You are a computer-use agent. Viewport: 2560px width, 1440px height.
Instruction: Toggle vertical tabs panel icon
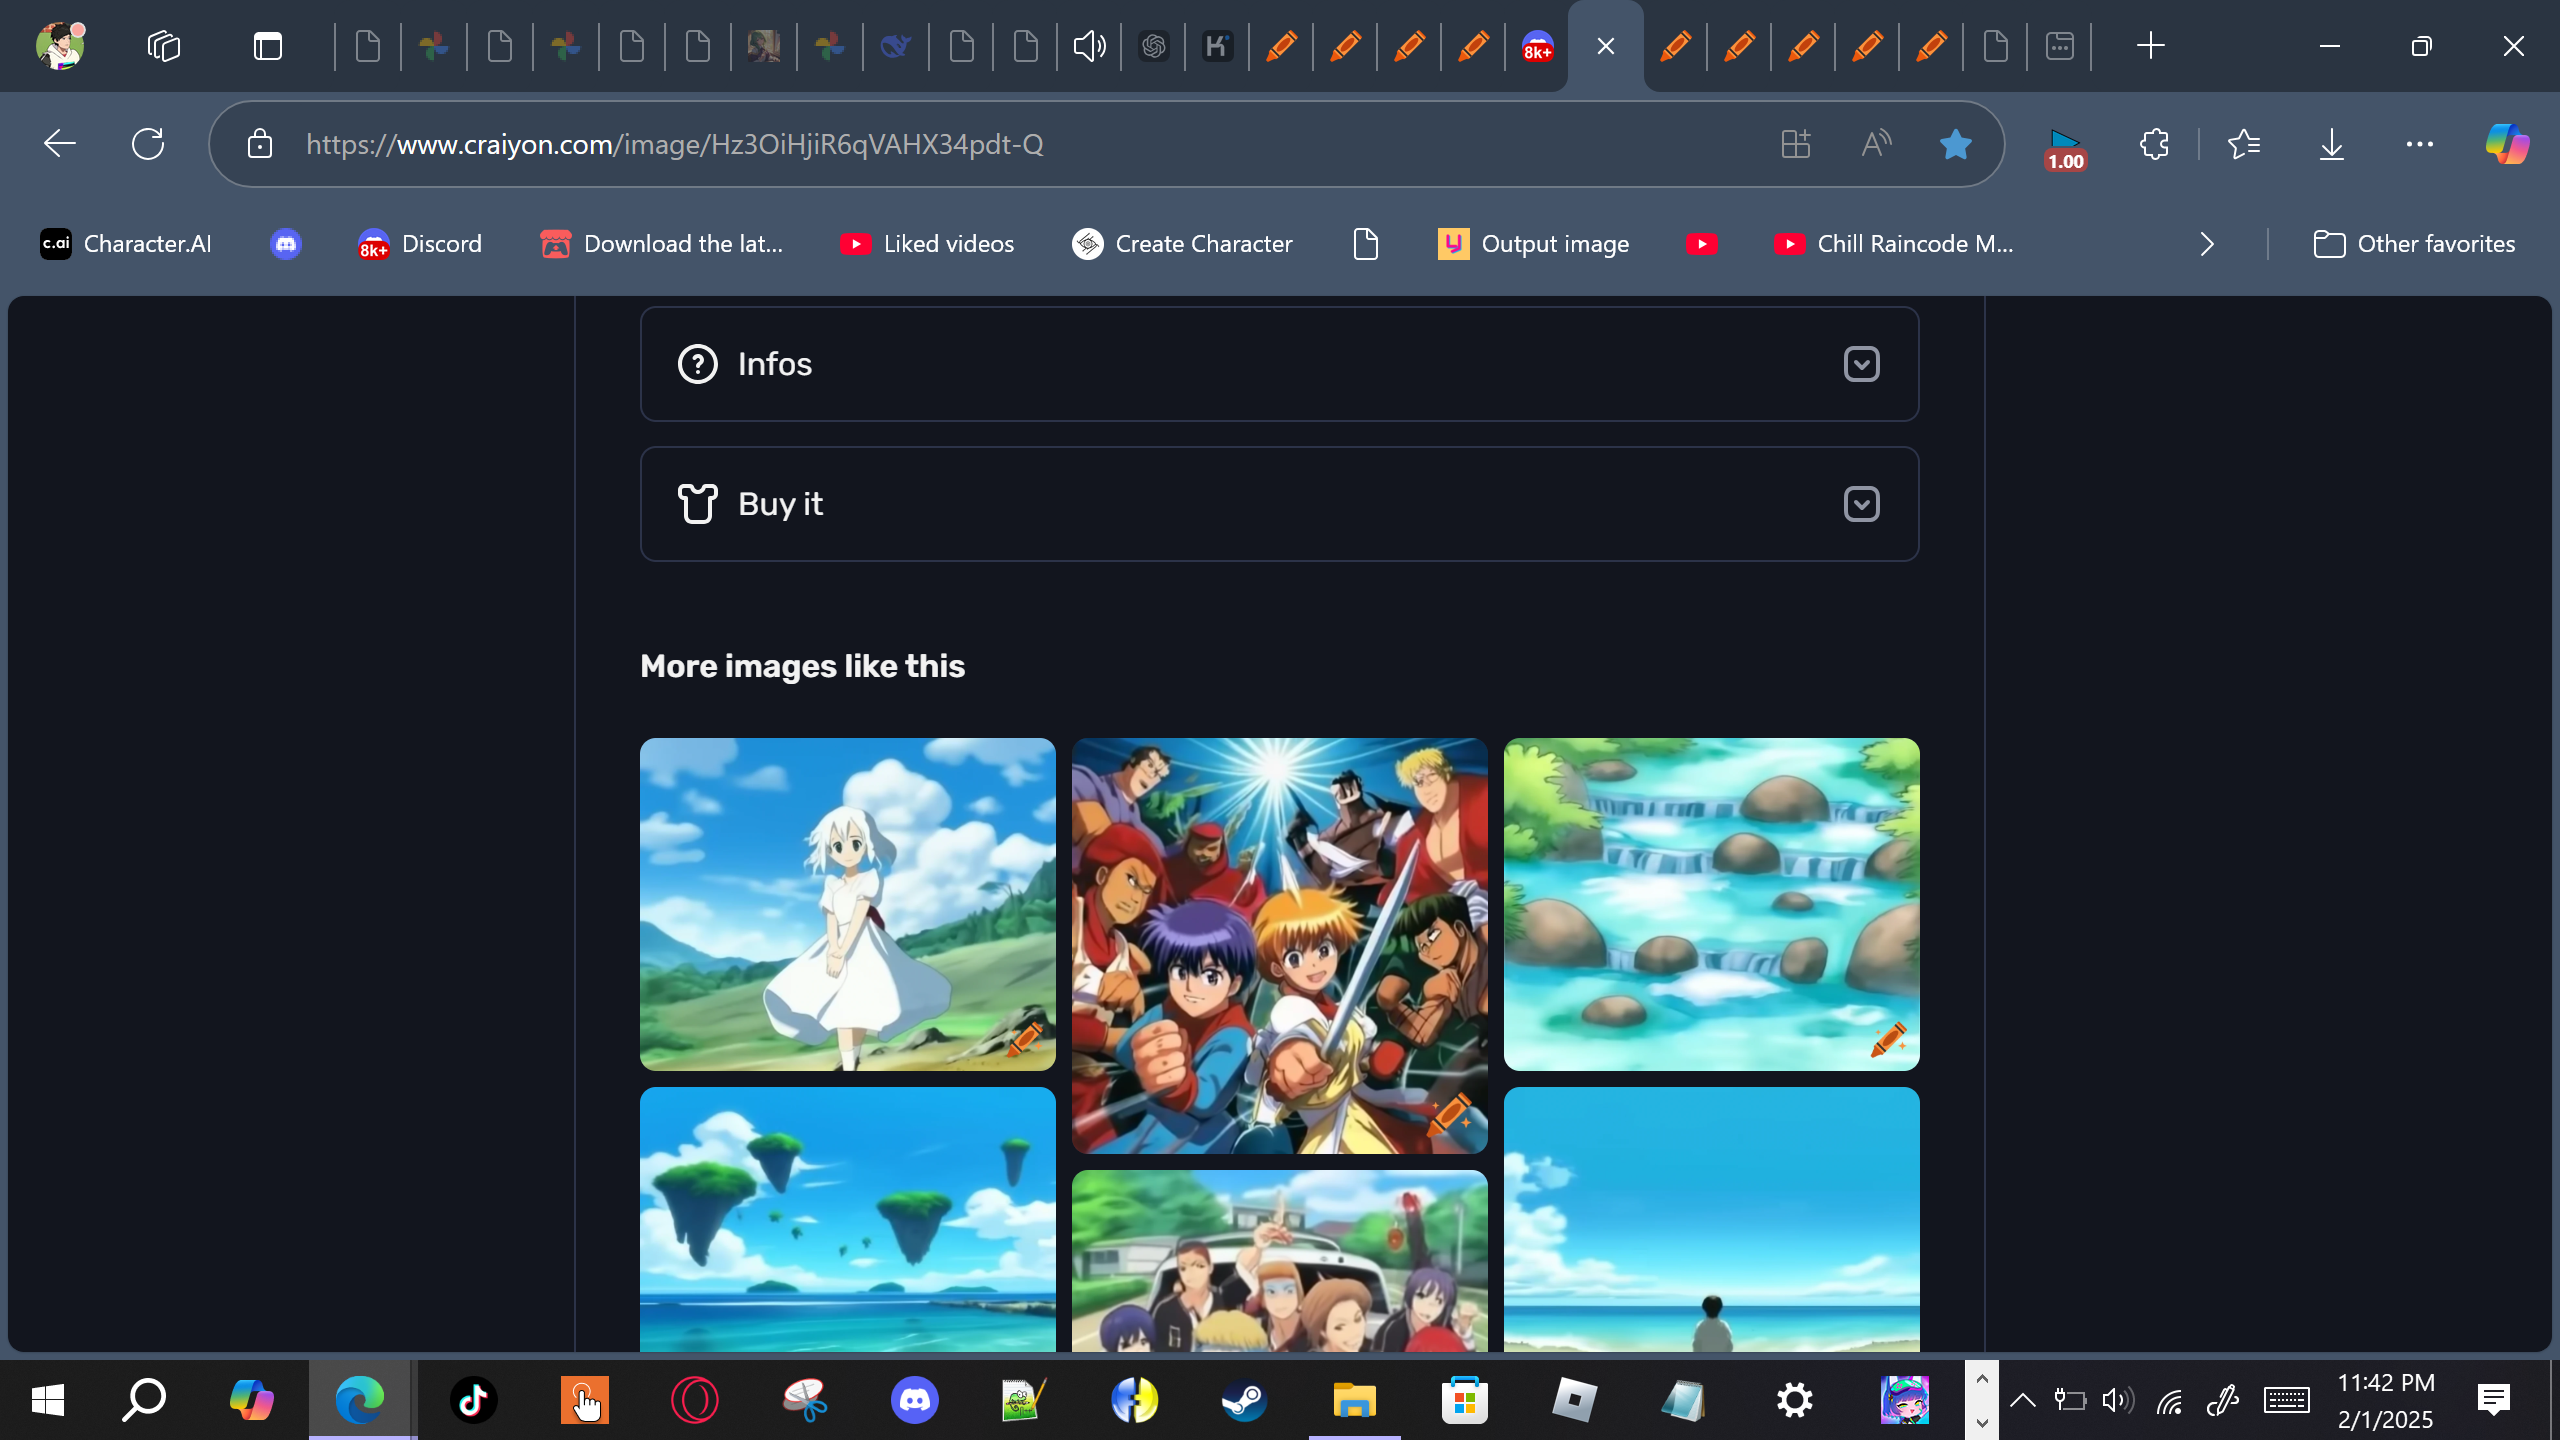tap(267, 46)
